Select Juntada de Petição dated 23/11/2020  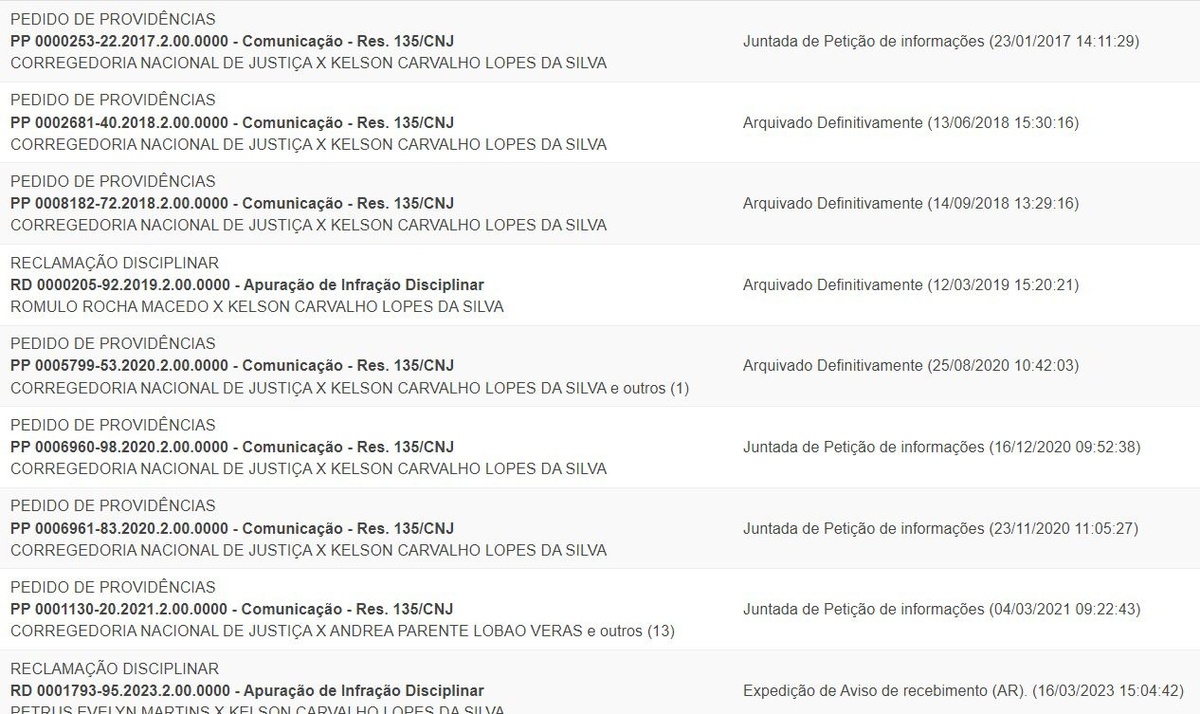click(x=940, y=528)
